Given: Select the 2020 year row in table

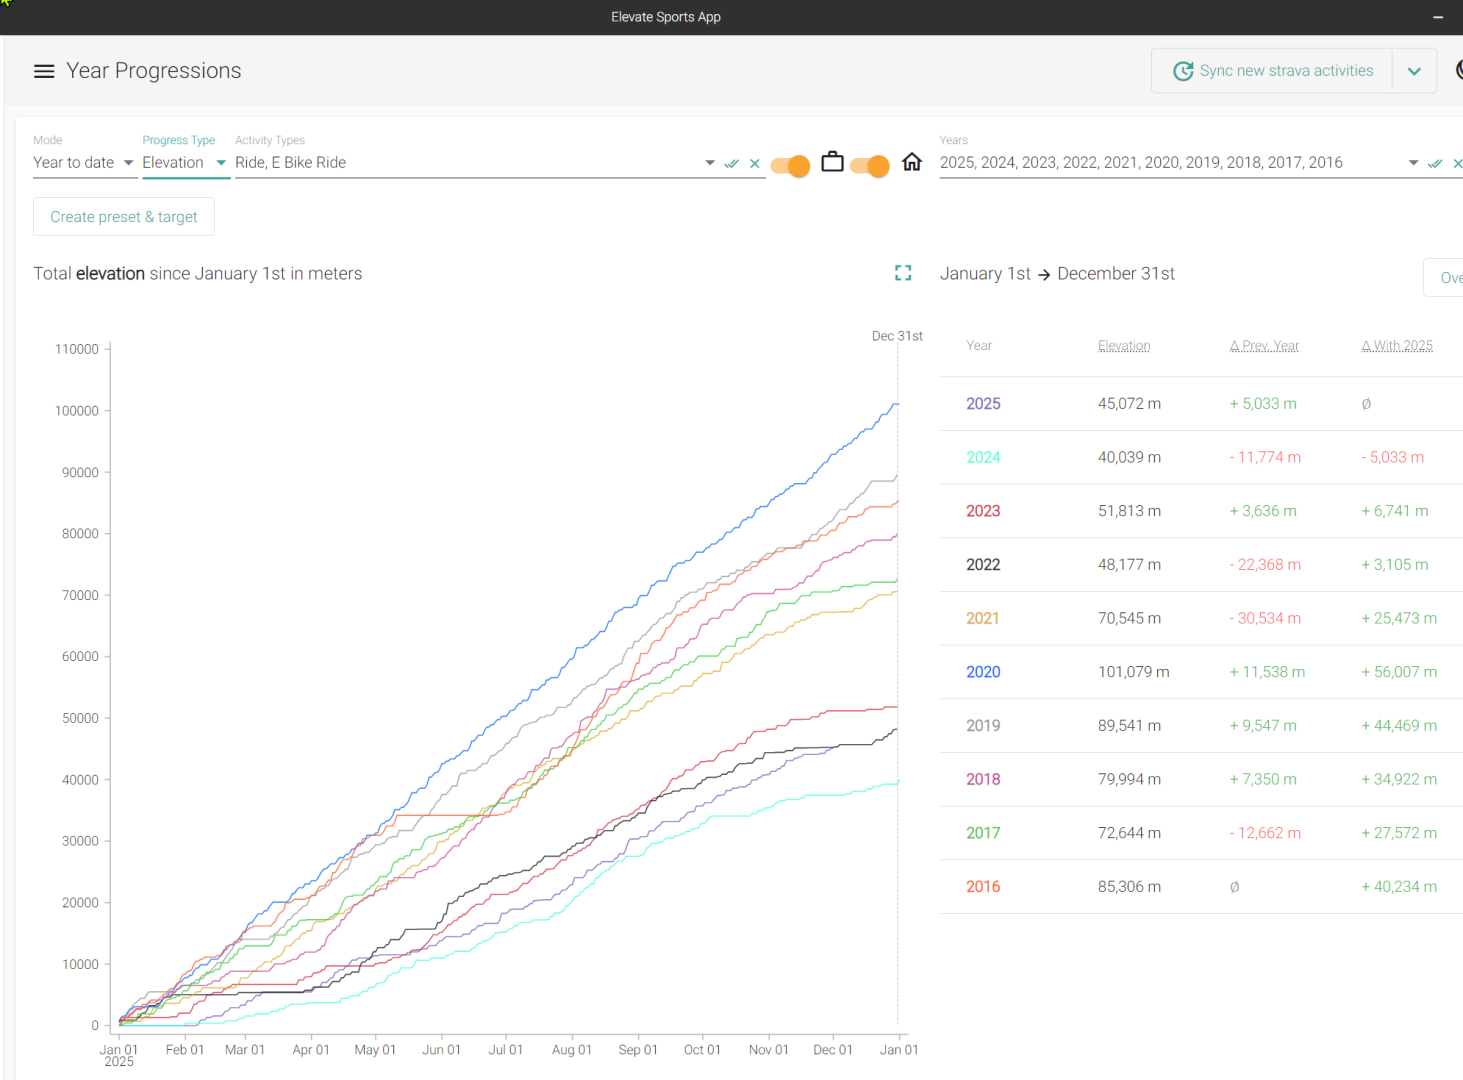Looking at the screenshot, I should (x=983, y=672).
